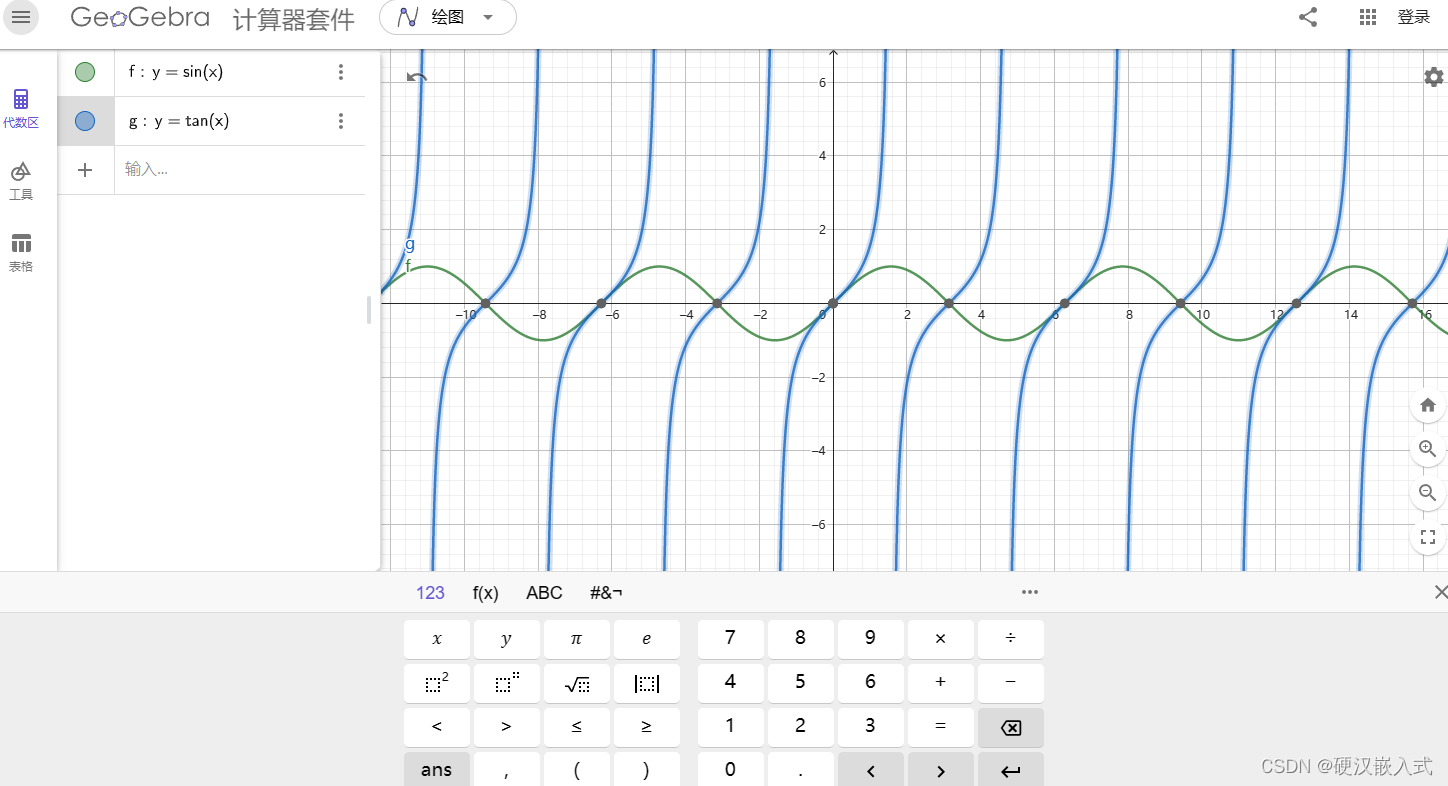
Task: Zoom out on the graph
Action: 1428,493
